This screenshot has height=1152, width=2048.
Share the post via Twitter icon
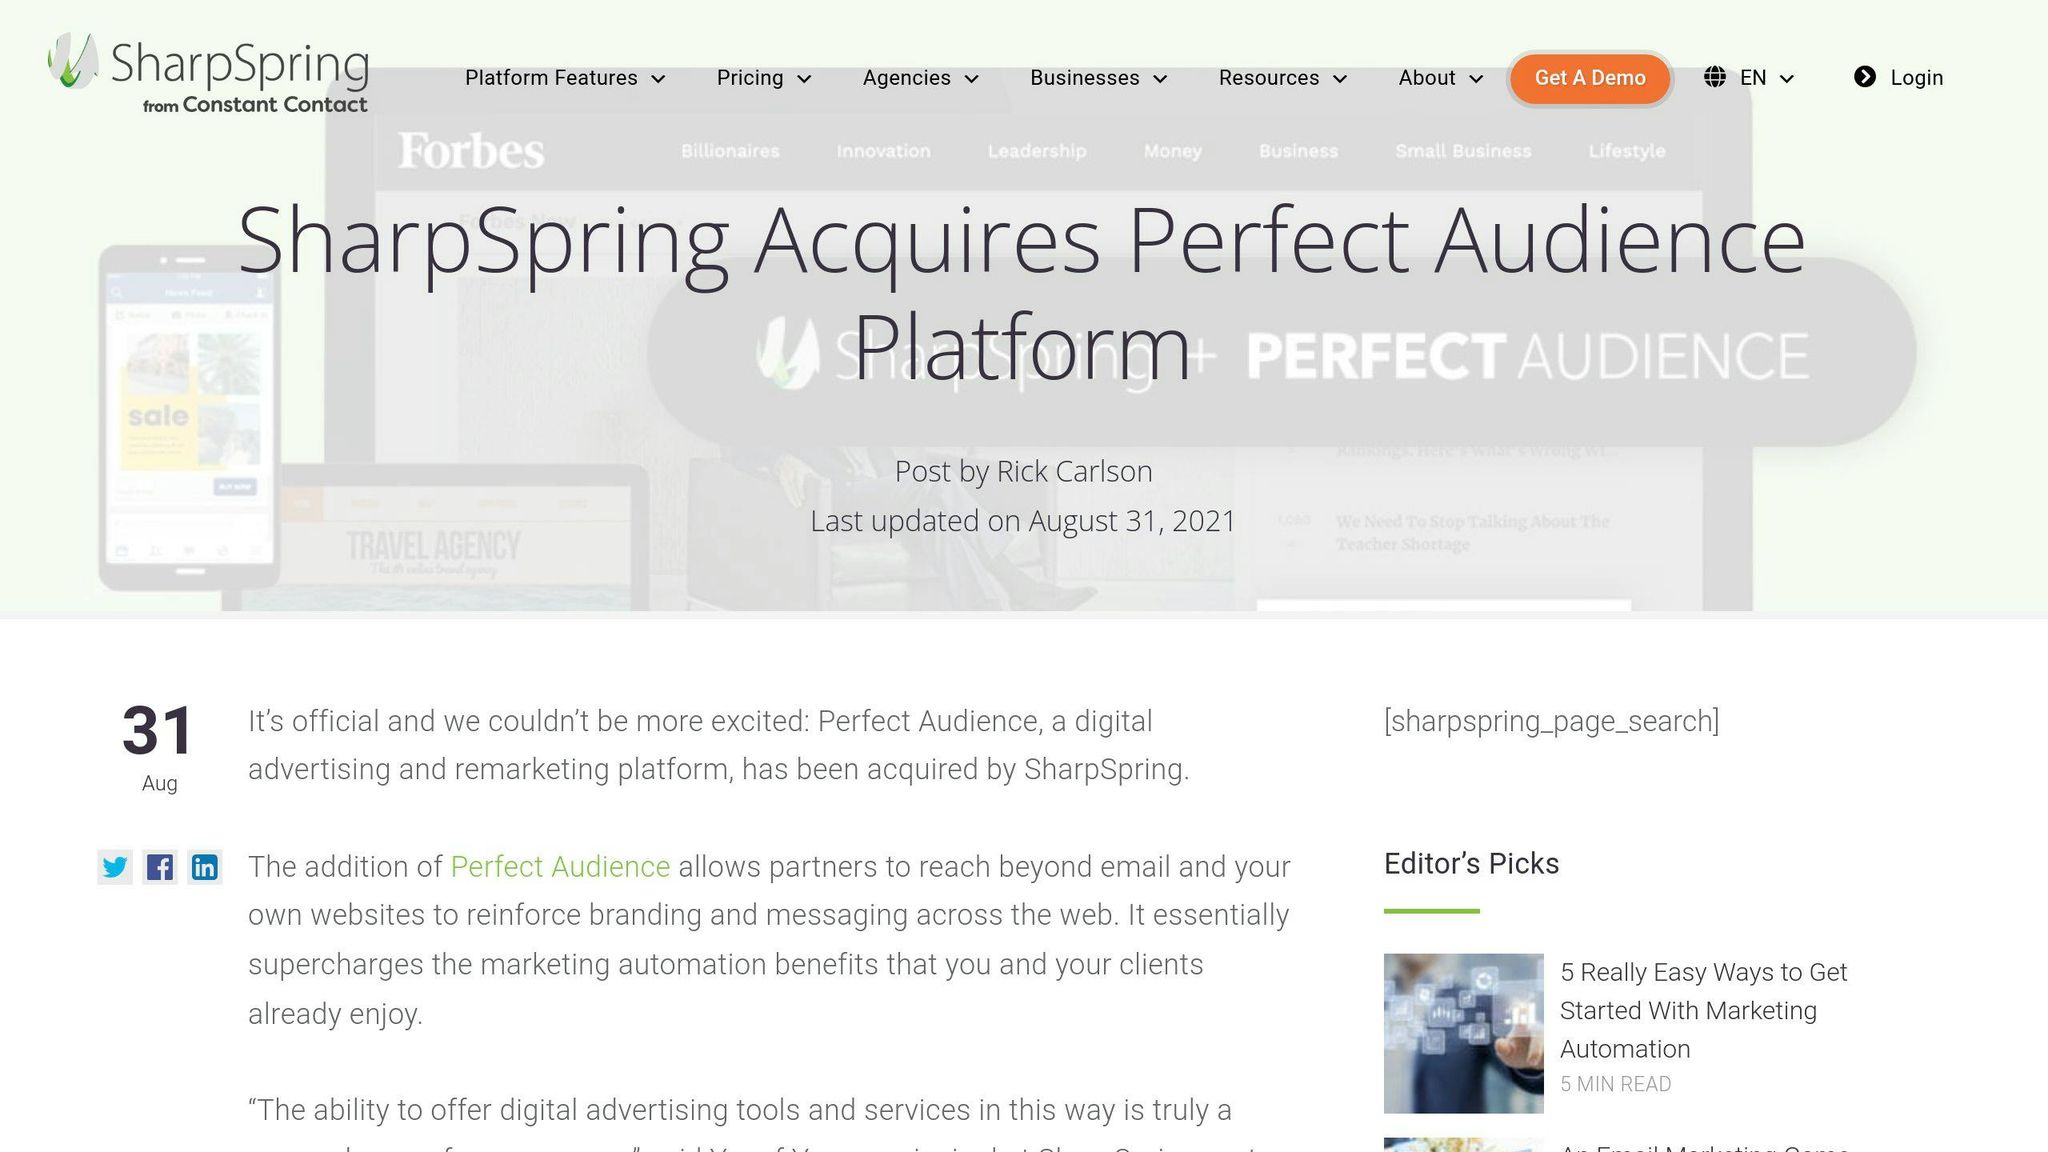pos(115,867)
